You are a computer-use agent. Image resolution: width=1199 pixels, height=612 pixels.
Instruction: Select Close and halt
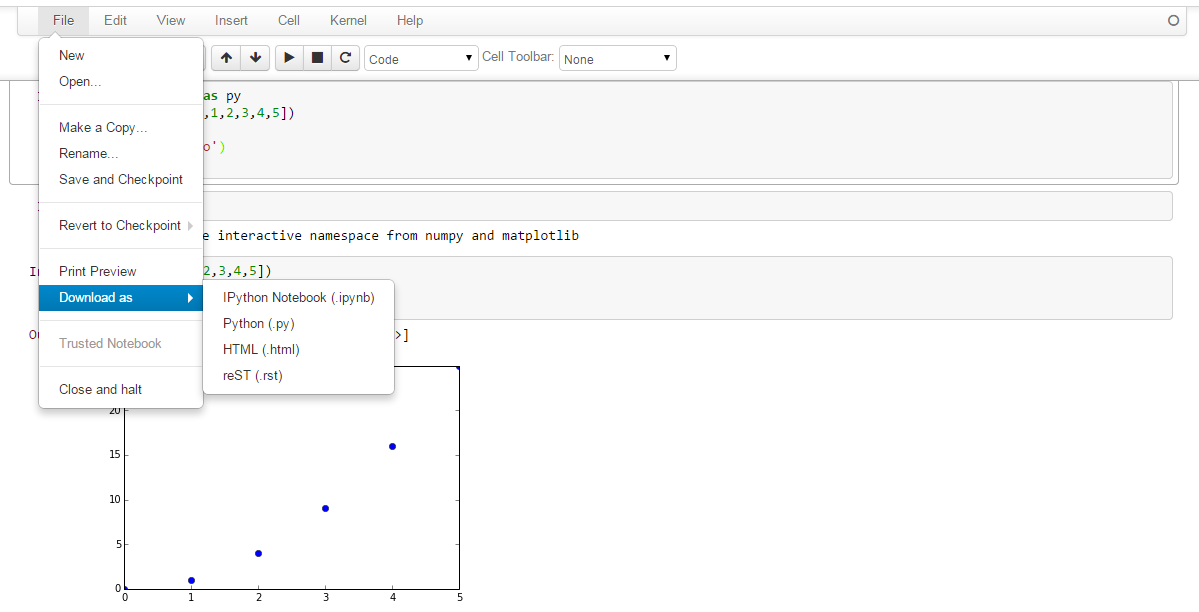100,389
